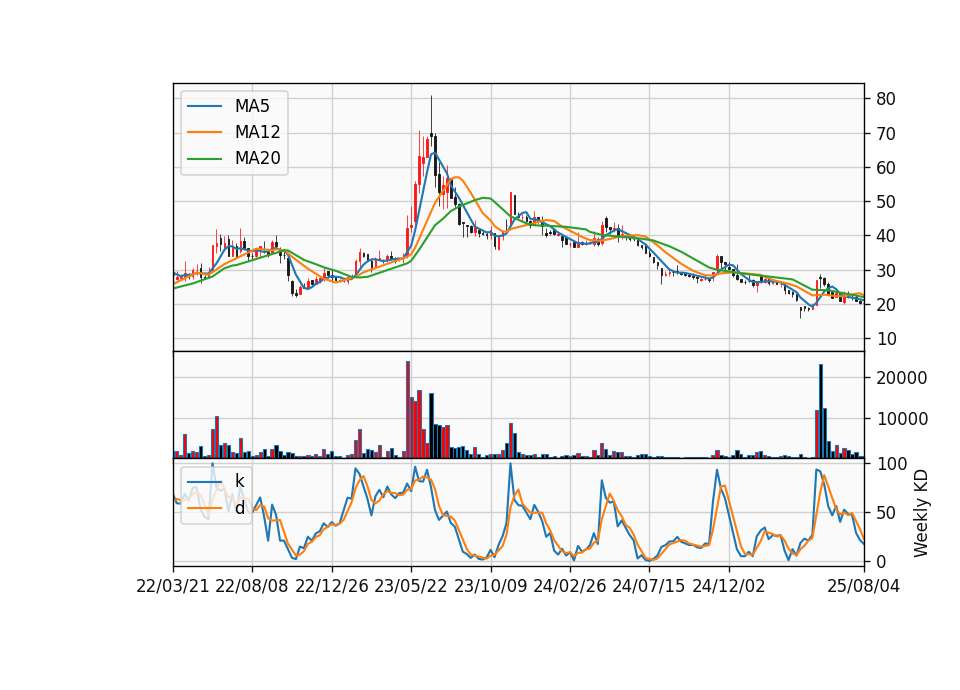Click the MA5 legend label
Image resolution: width=960 pixels, height=690 pixels.
[252, 106]
